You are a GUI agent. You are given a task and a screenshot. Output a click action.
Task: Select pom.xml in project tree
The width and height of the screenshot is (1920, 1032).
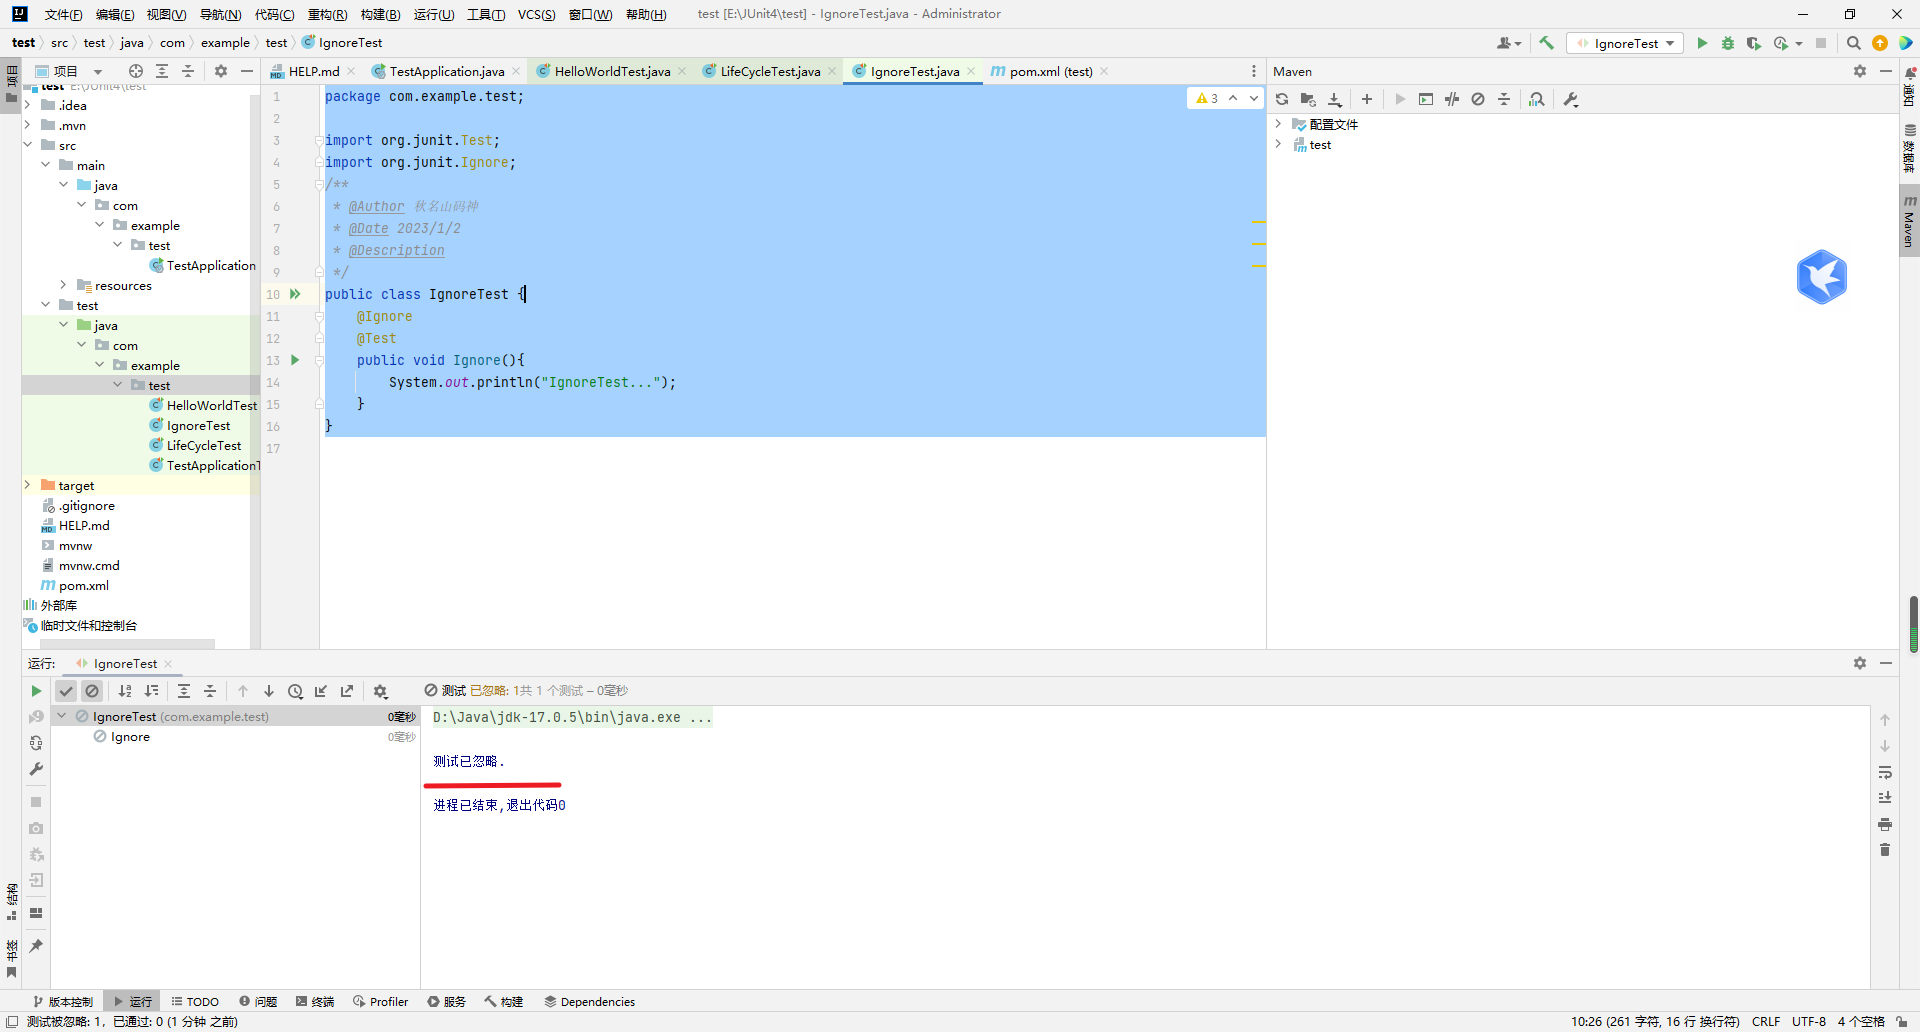tap(83, 585)
